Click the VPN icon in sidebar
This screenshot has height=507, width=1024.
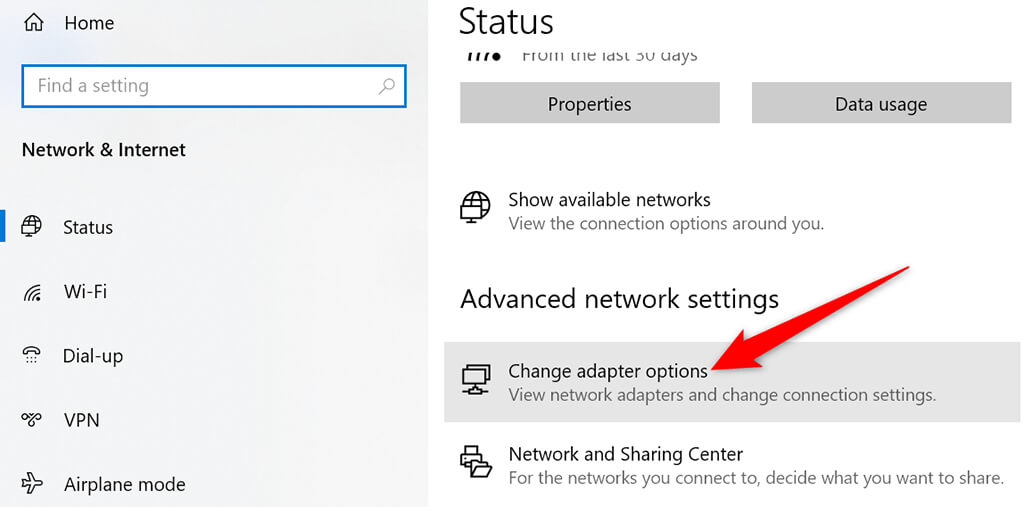pos(33,420)
